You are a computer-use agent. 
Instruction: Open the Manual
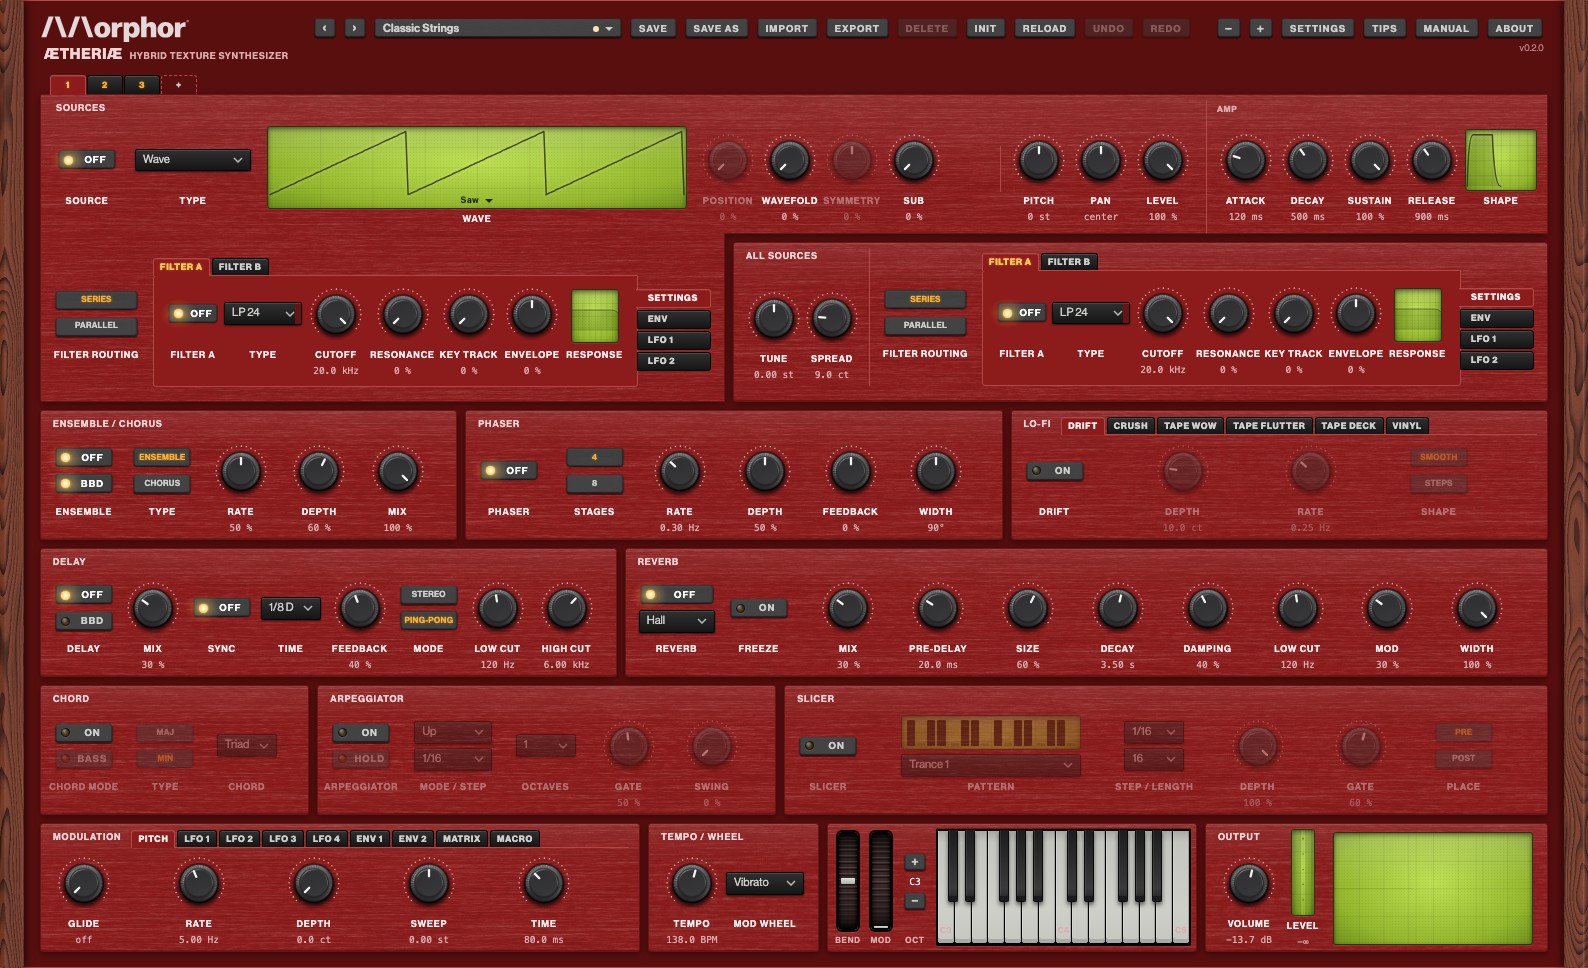coord(1446,28)
